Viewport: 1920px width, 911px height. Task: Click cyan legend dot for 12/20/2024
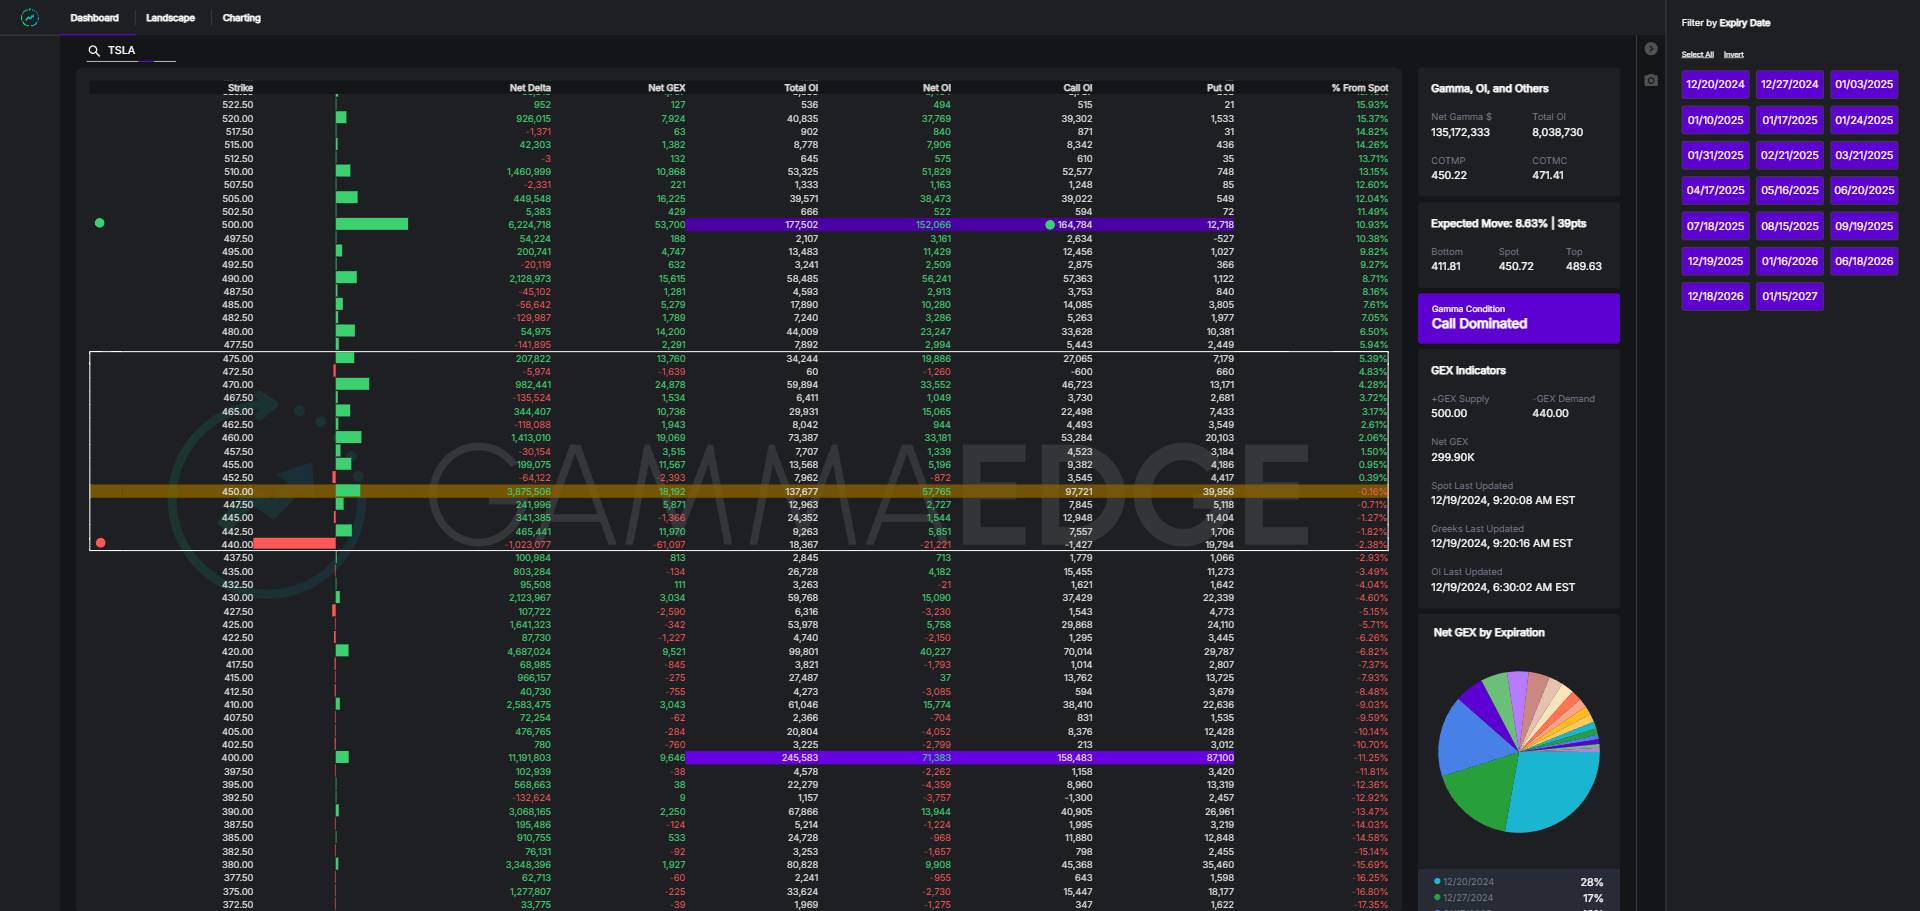click(1437, 881)
